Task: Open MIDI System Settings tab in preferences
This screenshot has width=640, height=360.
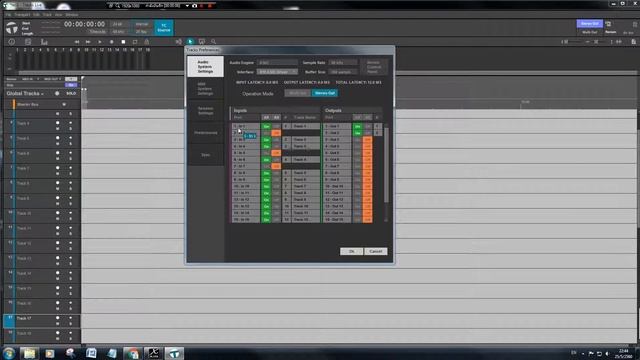Action: [x=205, y=89]
